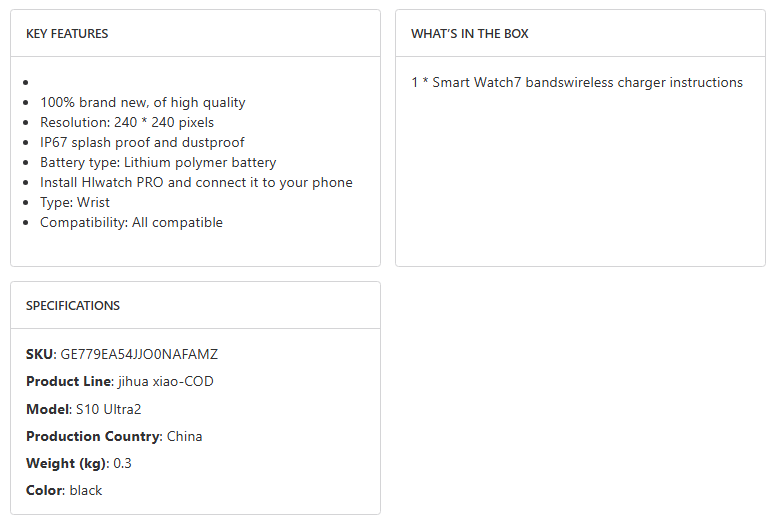Select the China country value
This screenshot has height=527, width=773.
click(x=185, y=436)
